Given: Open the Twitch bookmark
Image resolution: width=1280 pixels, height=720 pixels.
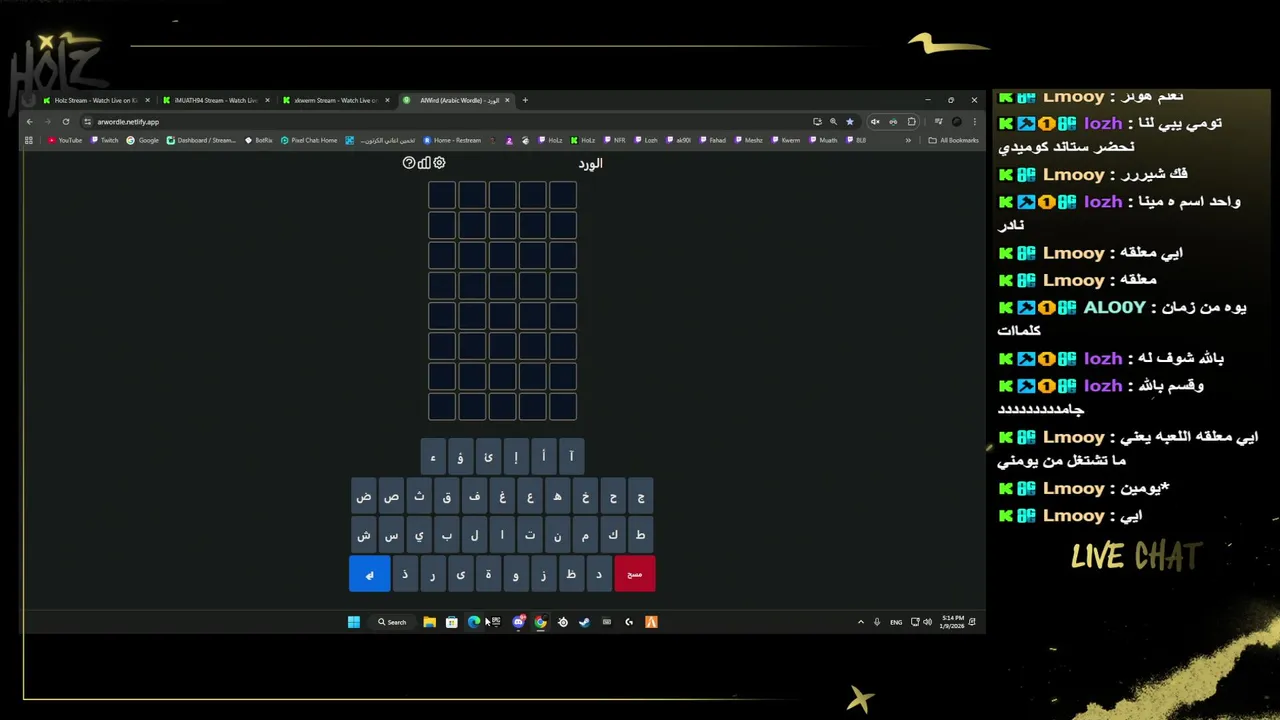Looking at the screenshot, I should (104, 140).
